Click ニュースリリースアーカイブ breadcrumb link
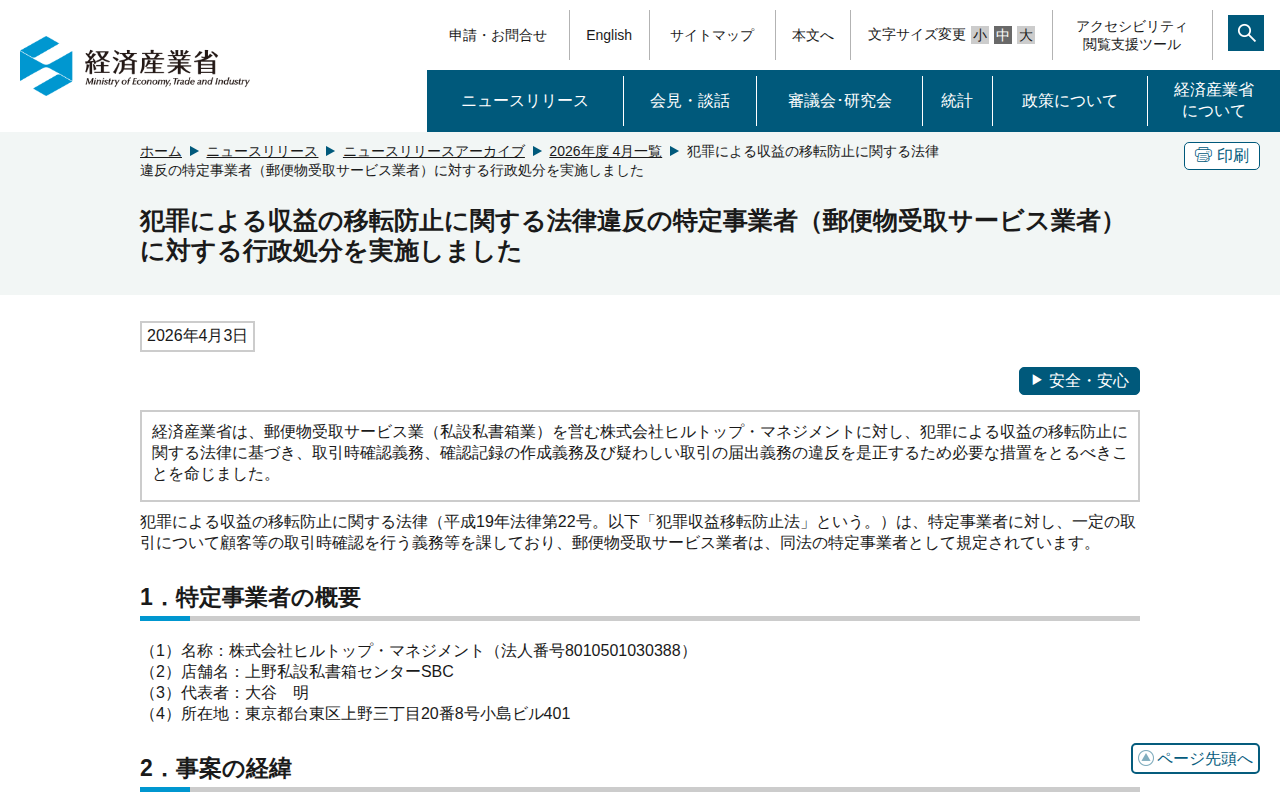 [434, 151]
